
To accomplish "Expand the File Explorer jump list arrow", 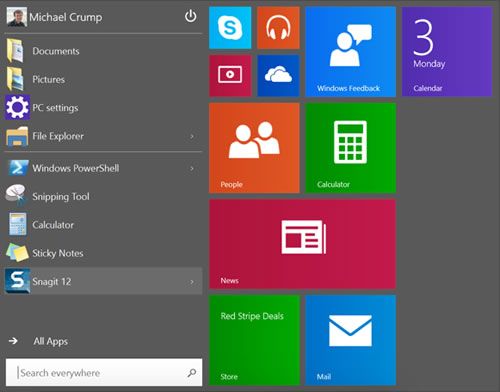I will (x=192, y=136).
